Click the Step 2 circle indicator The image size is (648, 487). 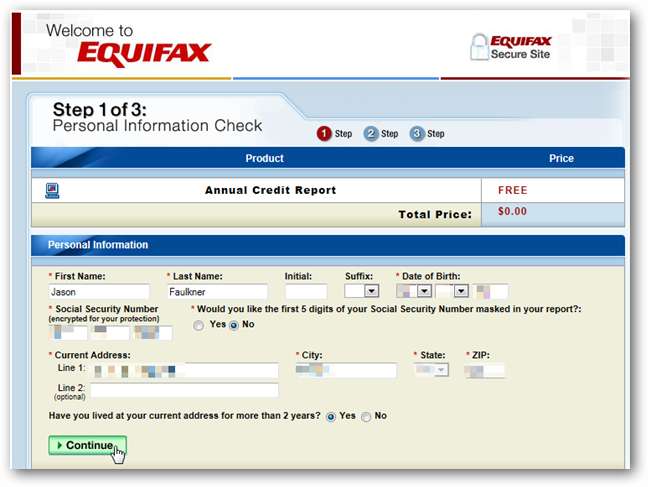click(371, 134)
